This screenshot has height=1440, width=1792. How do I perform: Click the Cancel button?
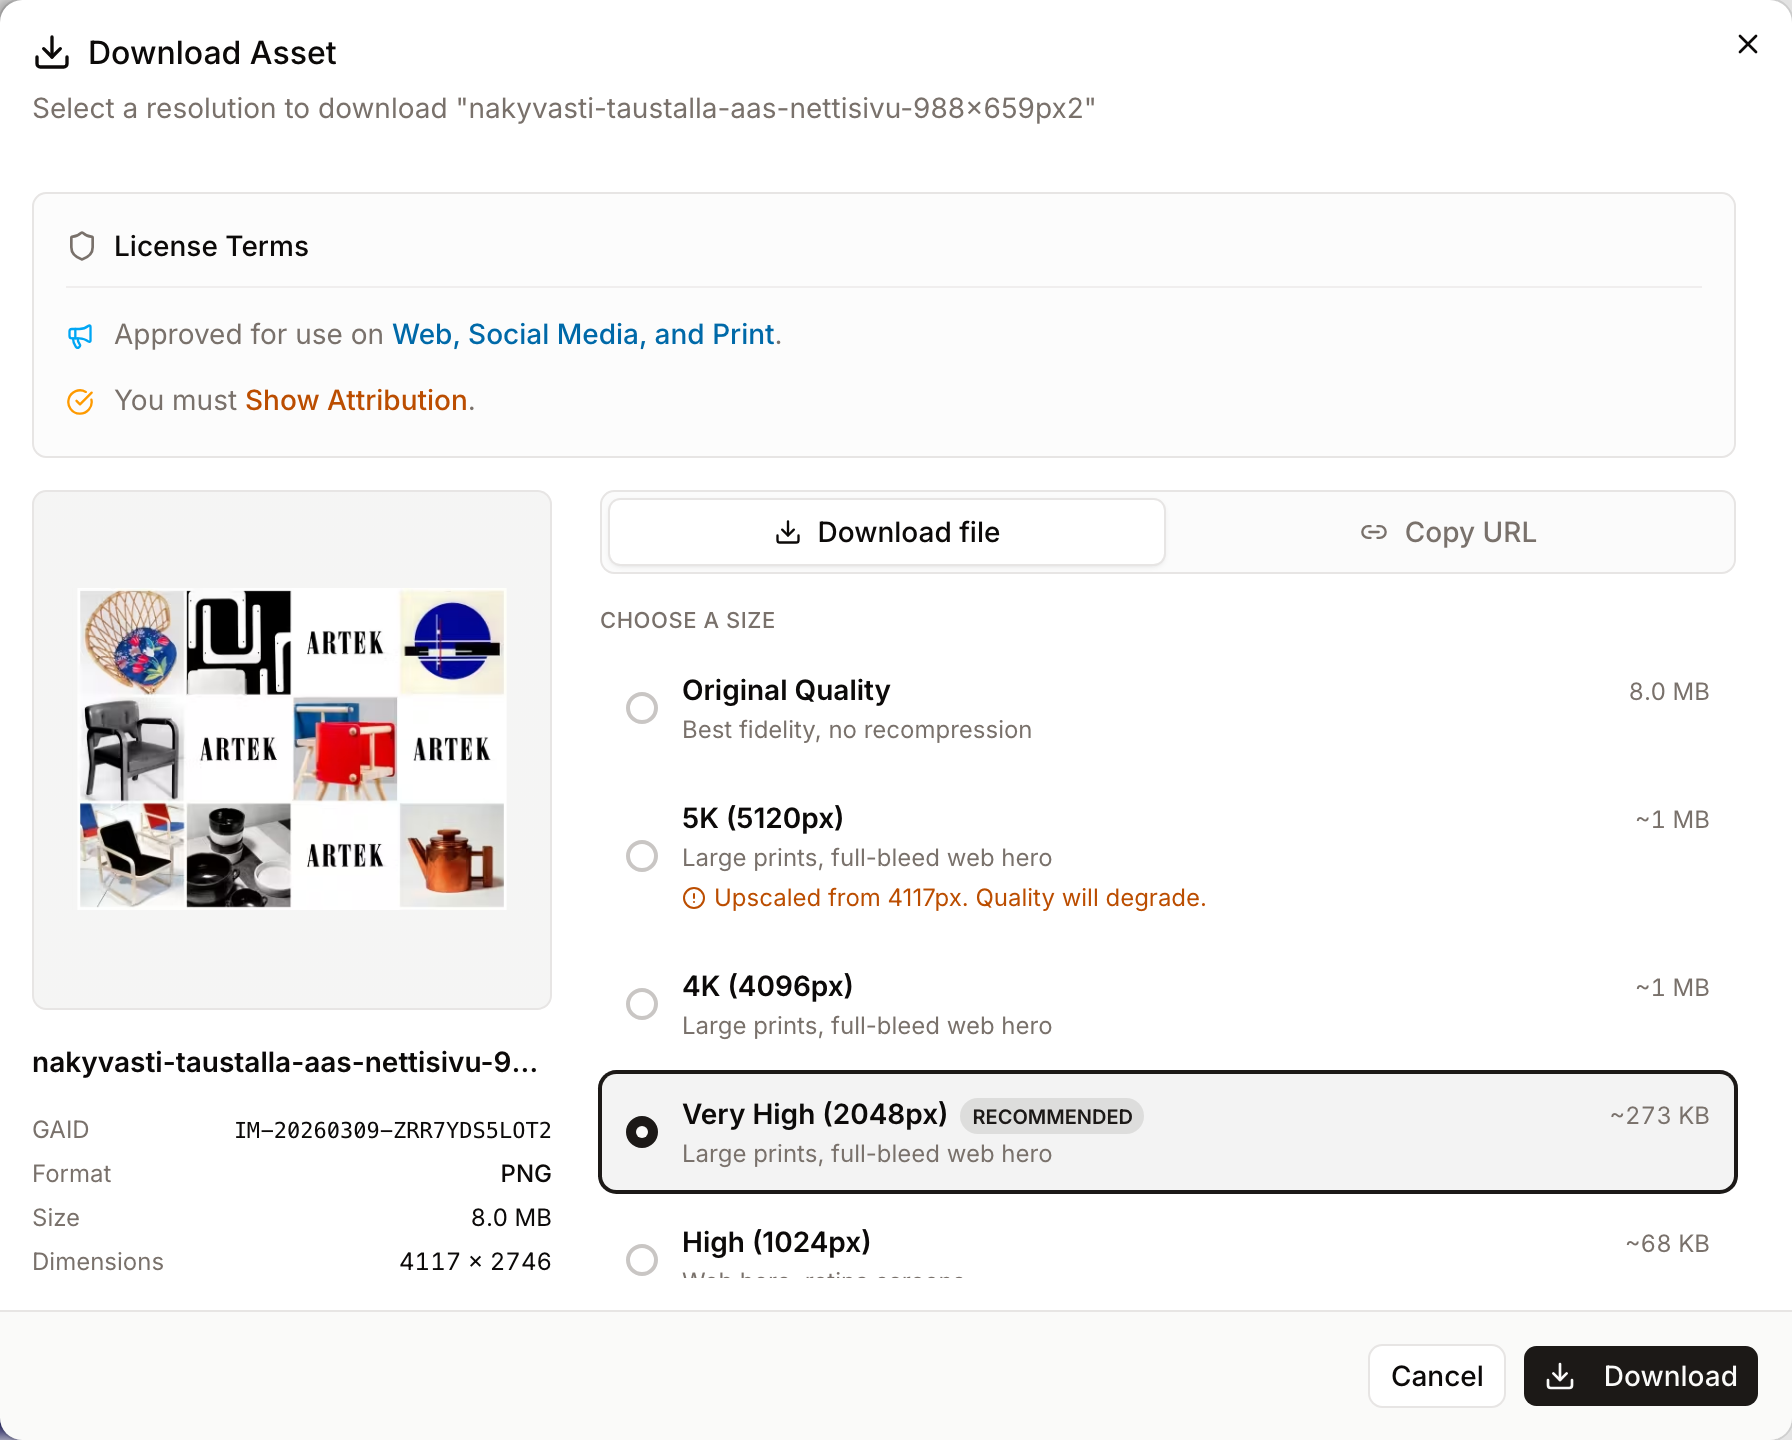coord(1436,1376)
